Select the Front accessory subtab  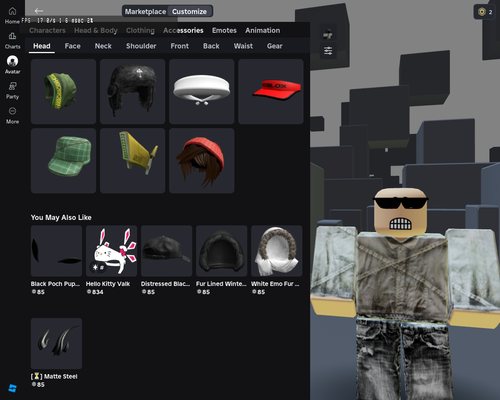(x=179, y=46)
